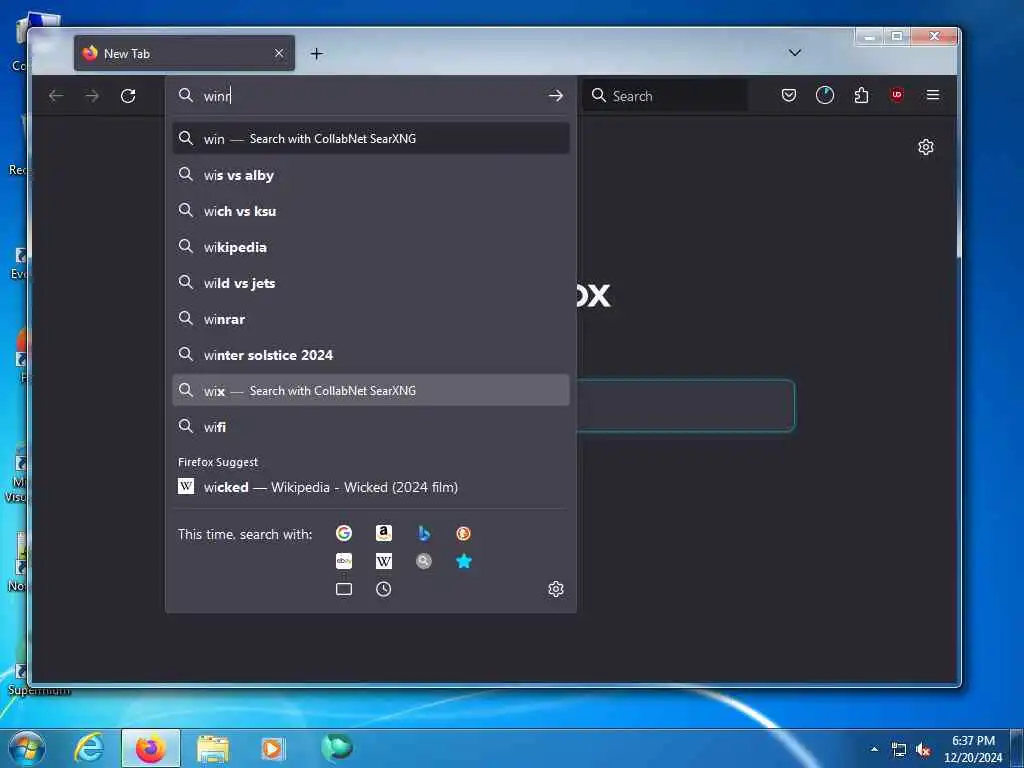This screenshot has width=1024, height=768.
Task: Select 'wix — Search with CollabNet SearXNG'
Action: click(x=371, y=391)
